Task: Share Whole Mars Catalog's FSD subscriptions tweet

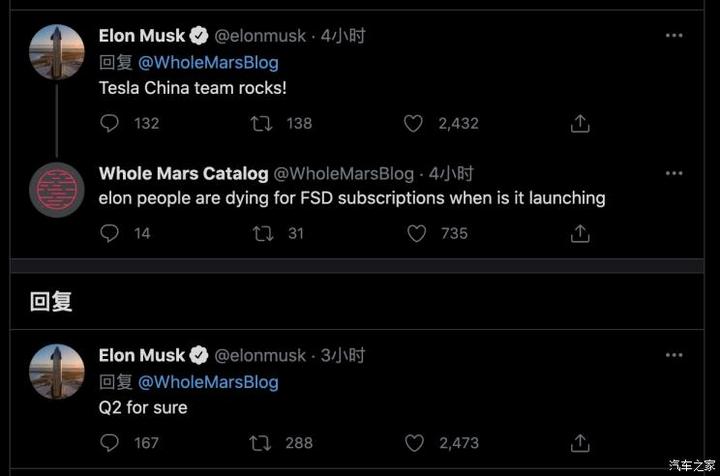Action: point(579,233)
